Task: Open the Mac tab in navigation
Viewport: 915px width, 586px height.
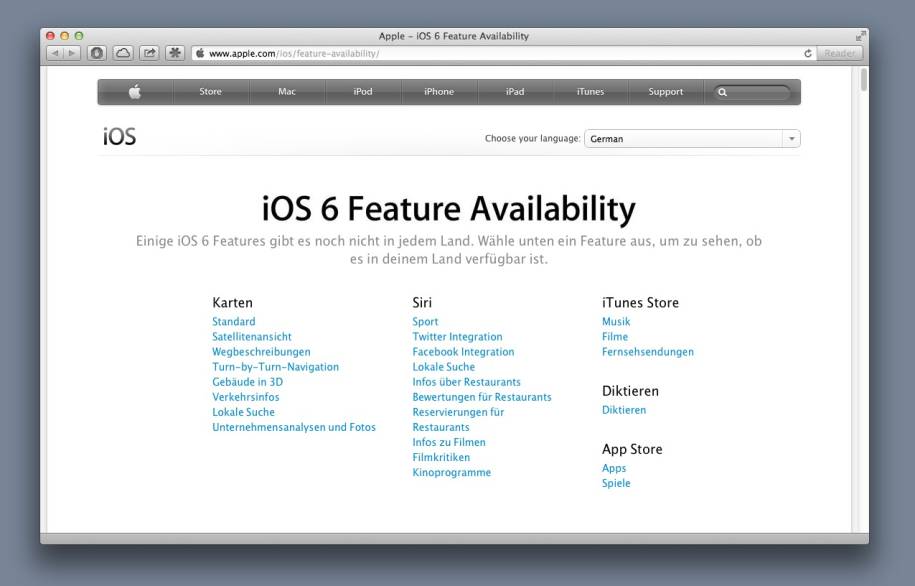Action: coord(287,92)
